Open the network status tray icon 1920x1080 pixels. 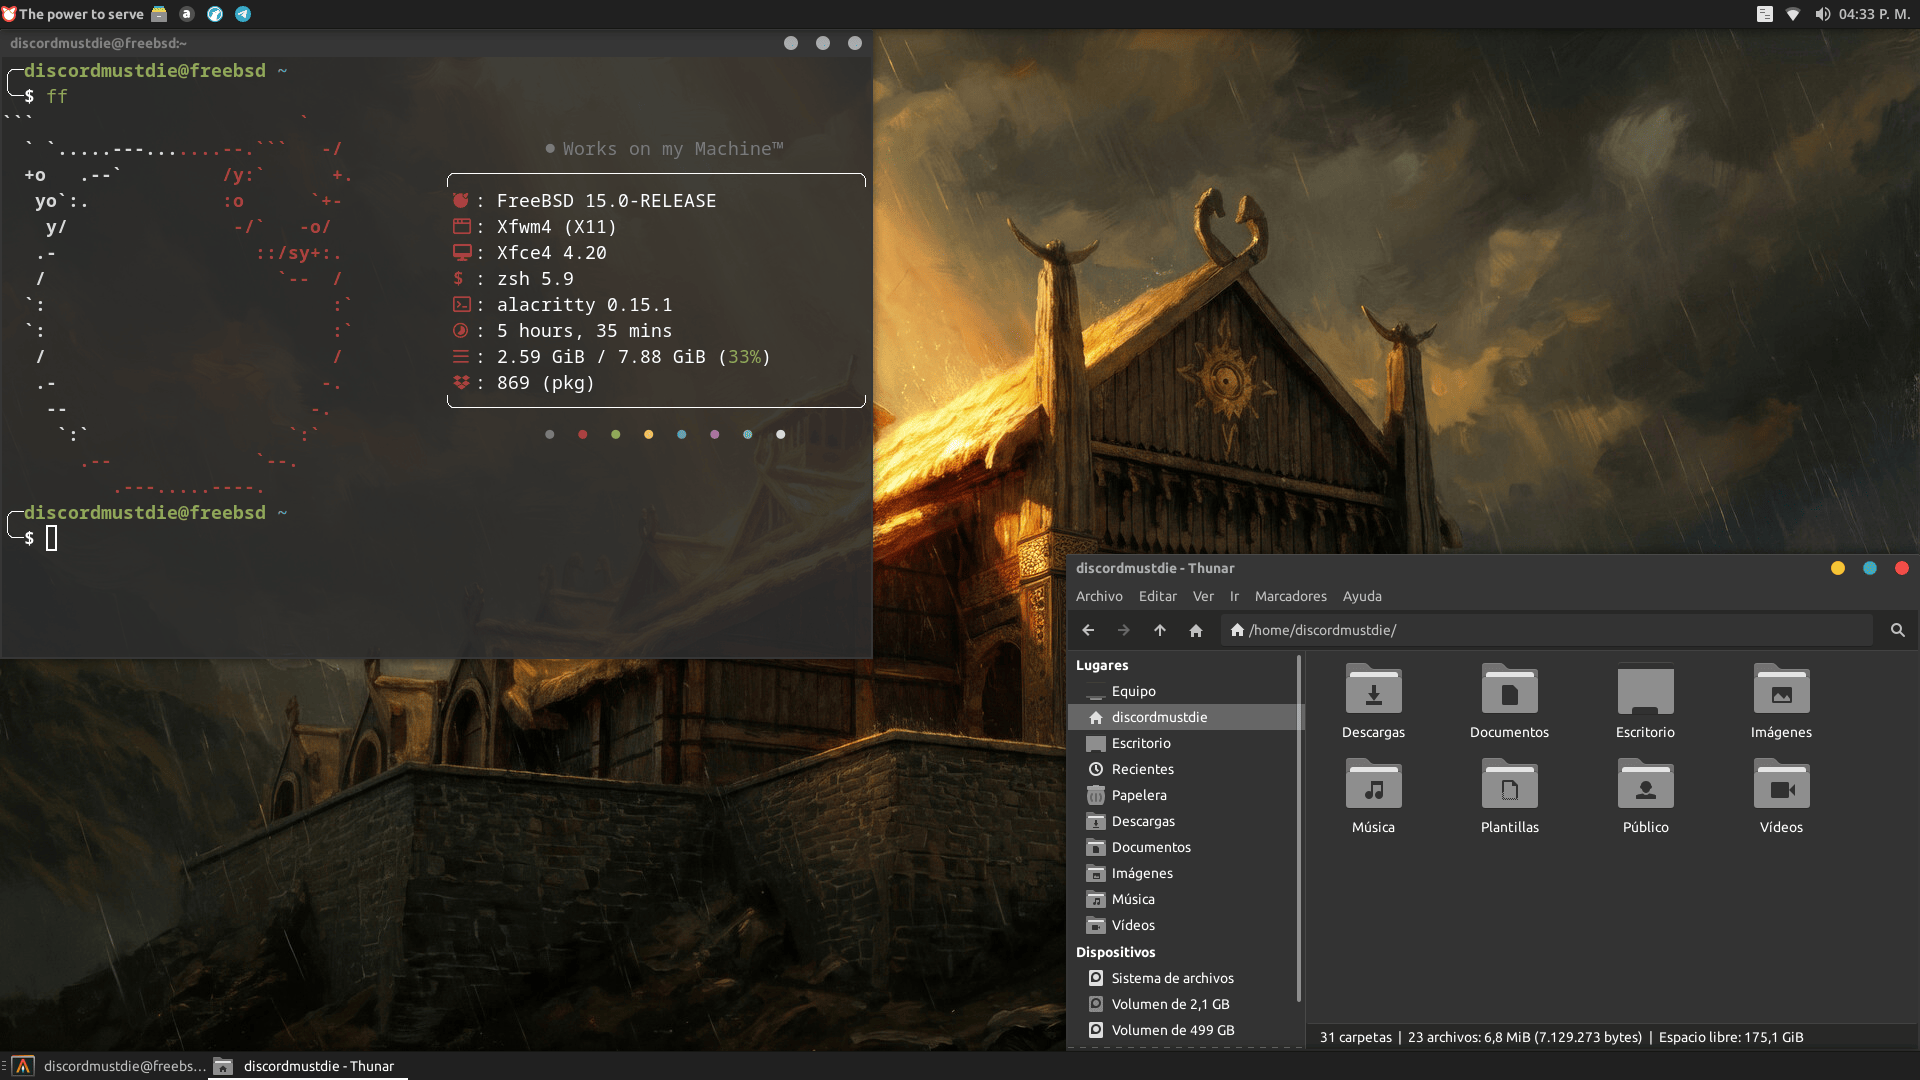click(1793, 14)
